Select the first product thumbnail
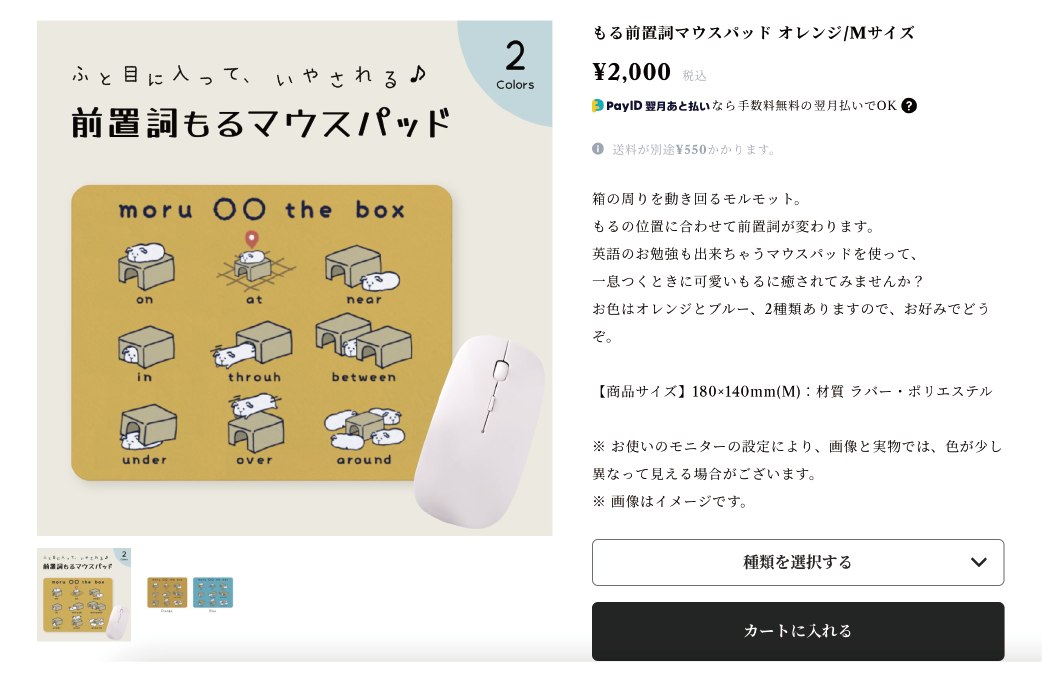 (x=84, y=594)
